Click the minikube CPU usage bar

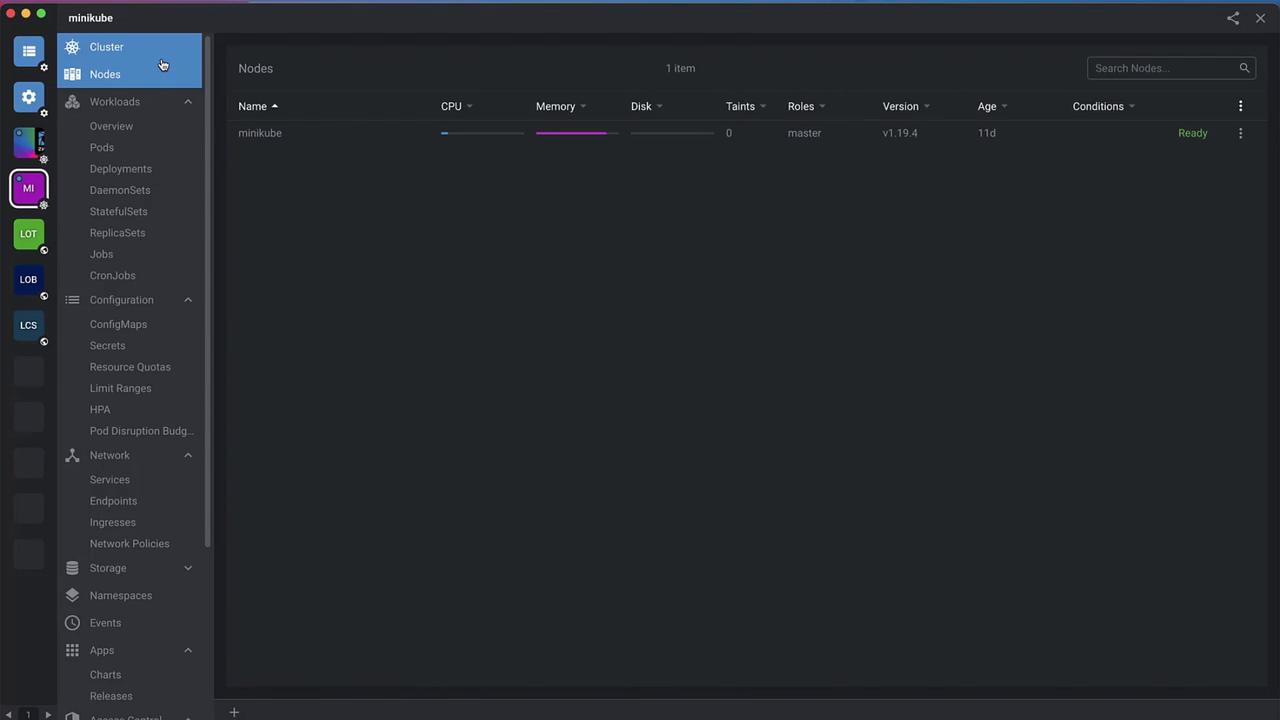[482, 133]
